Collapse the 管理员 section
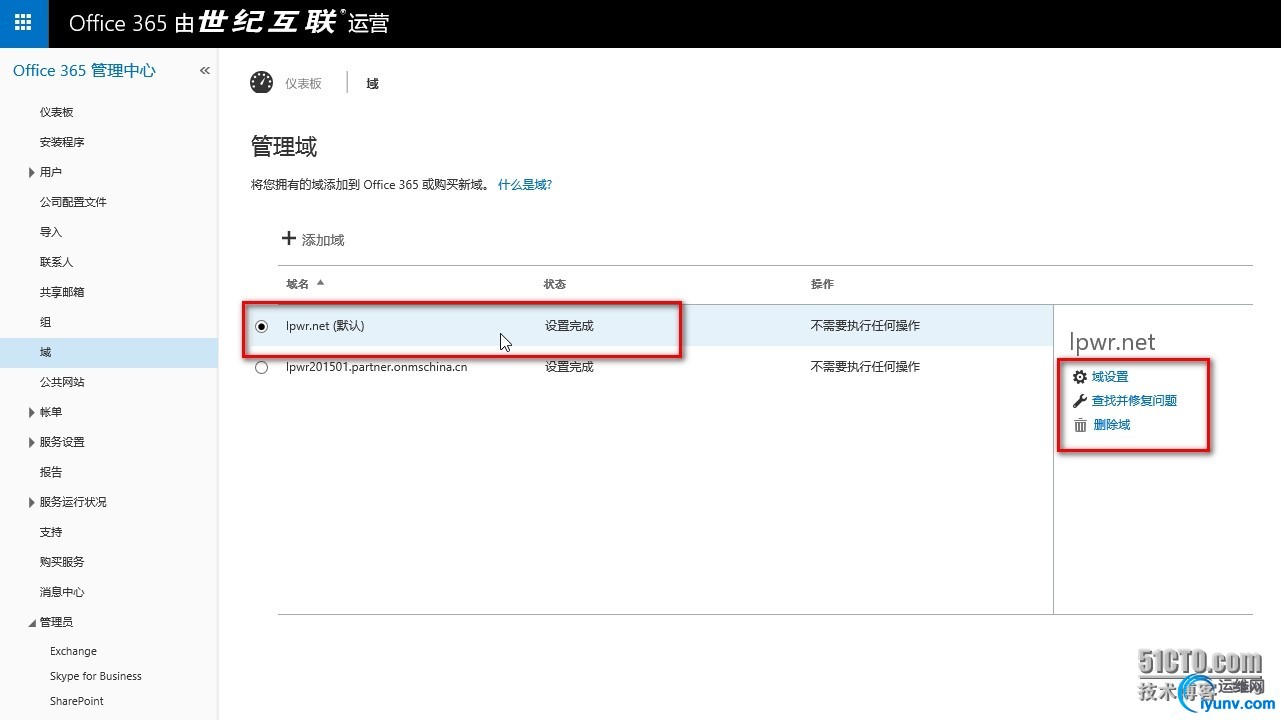The width and height of the screenshot is (1281, 720). click(32, 623)
